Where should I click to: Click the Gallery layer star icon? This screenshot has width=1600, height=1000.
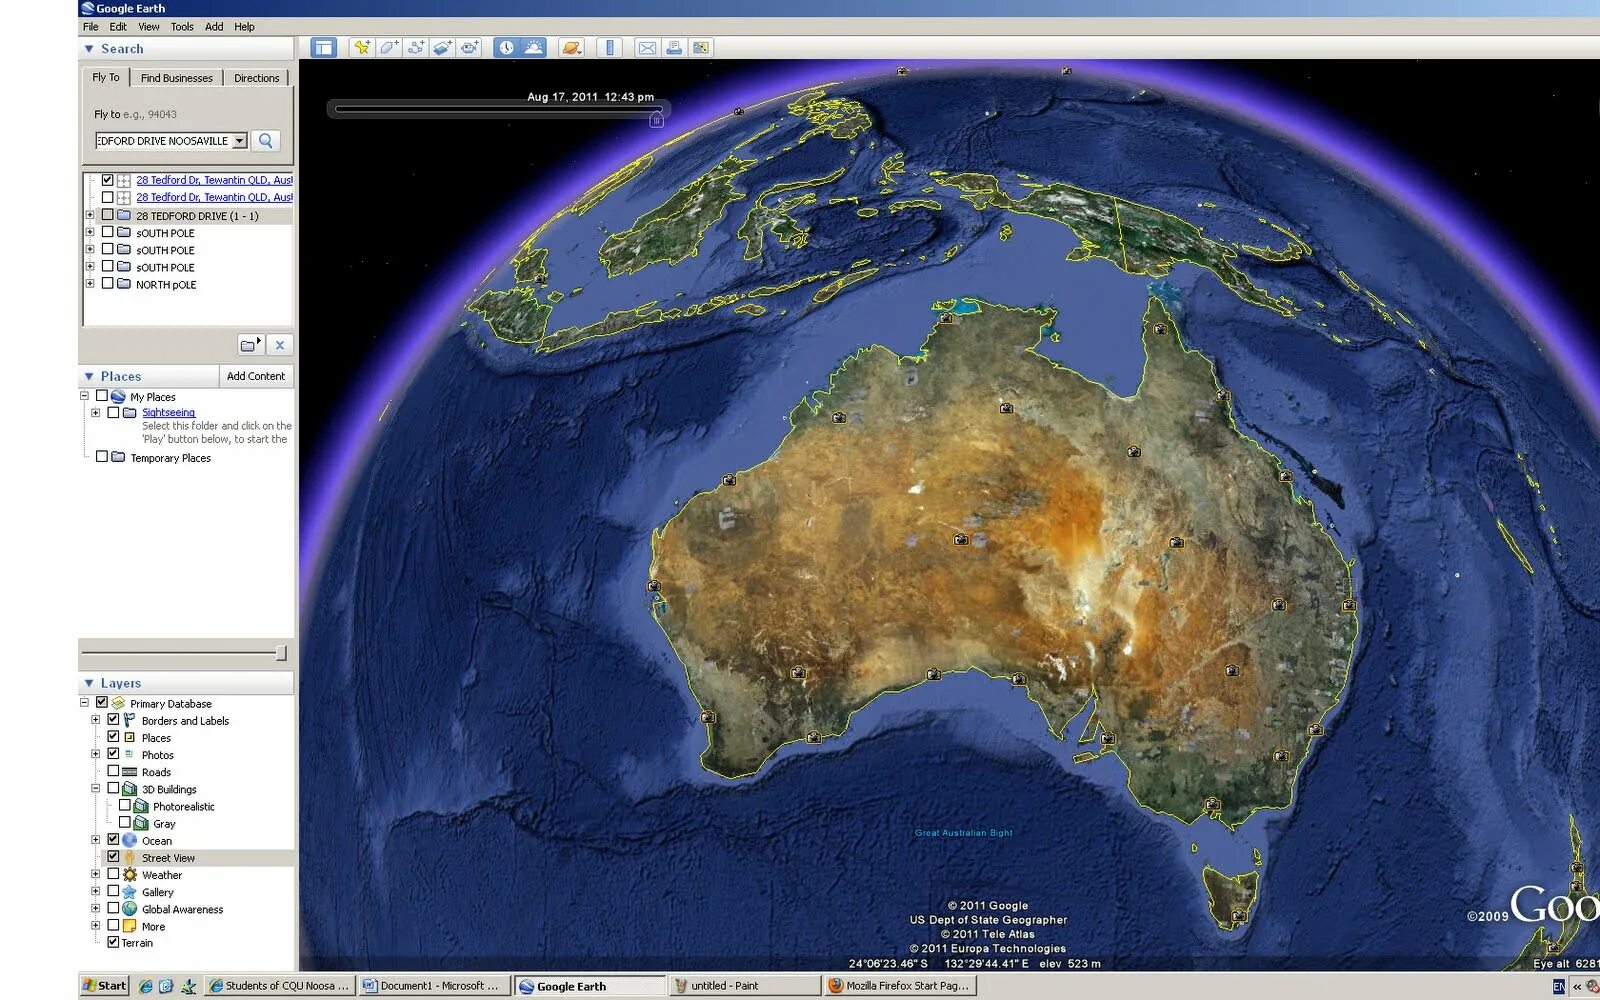click(130, 891)
